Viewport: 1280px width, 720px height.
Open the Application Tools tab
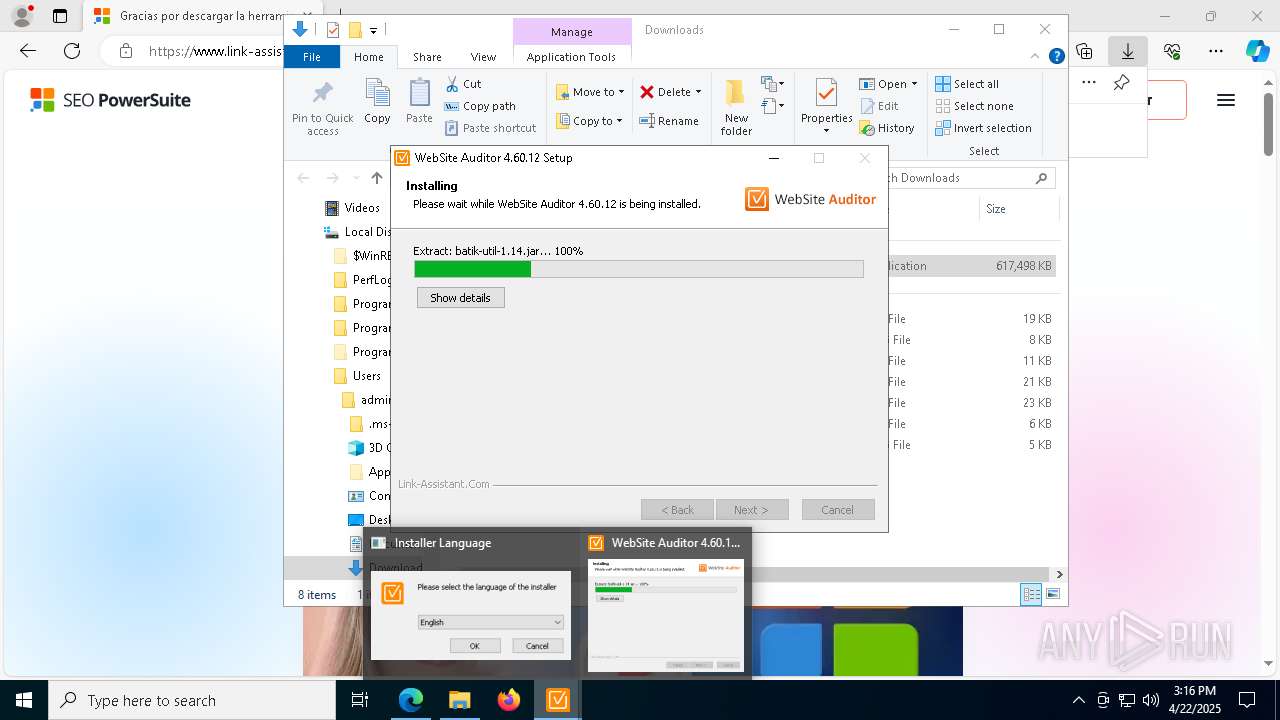point(571,57)
